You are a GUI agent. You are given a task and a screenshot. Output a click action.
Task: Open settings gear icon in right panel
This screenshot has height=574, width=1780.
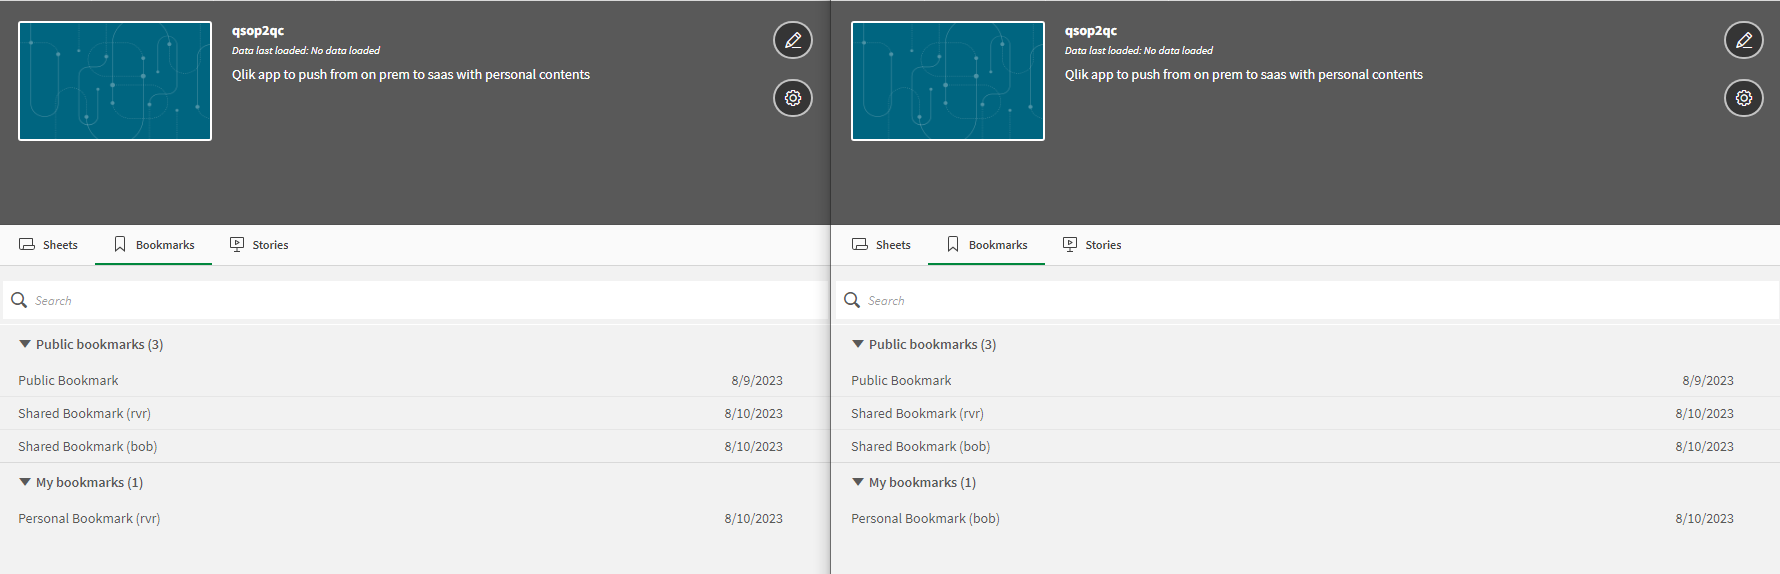1744,98
